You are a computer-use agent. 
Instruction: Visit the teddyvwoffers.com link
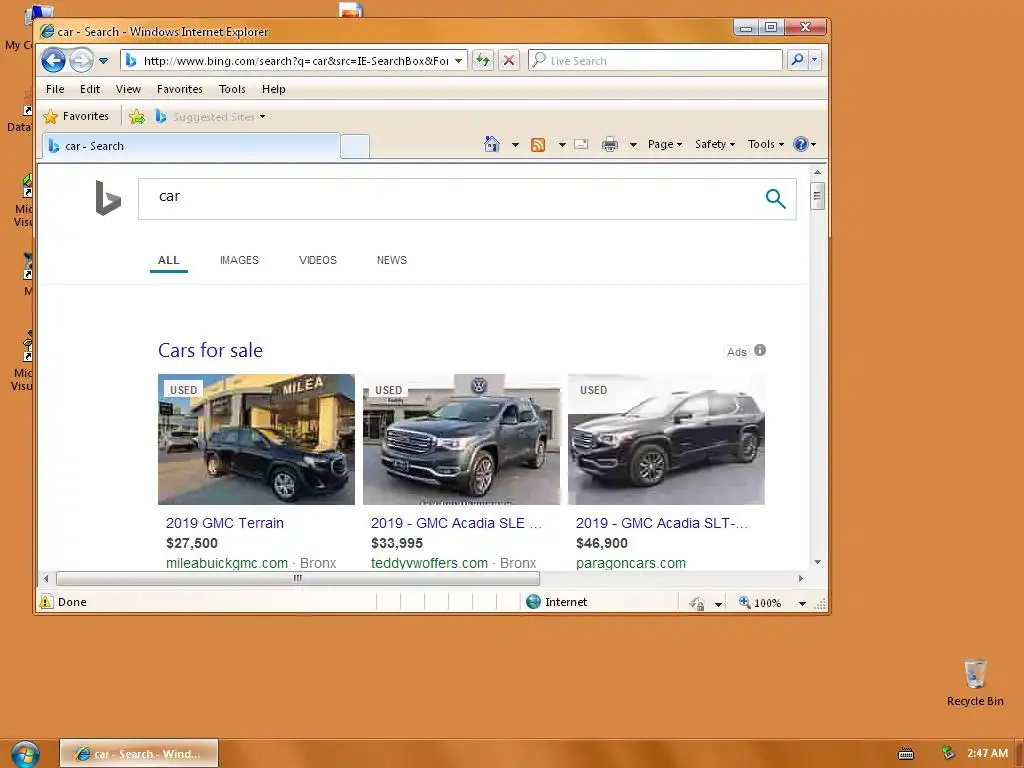(x=429, y=563)
